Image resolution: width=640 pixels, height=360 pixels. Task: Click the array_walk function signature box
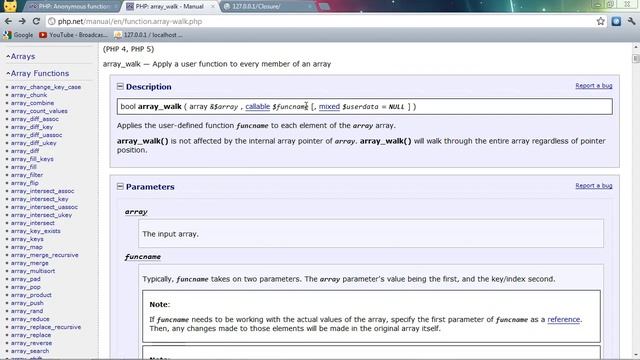pos(364,107)
